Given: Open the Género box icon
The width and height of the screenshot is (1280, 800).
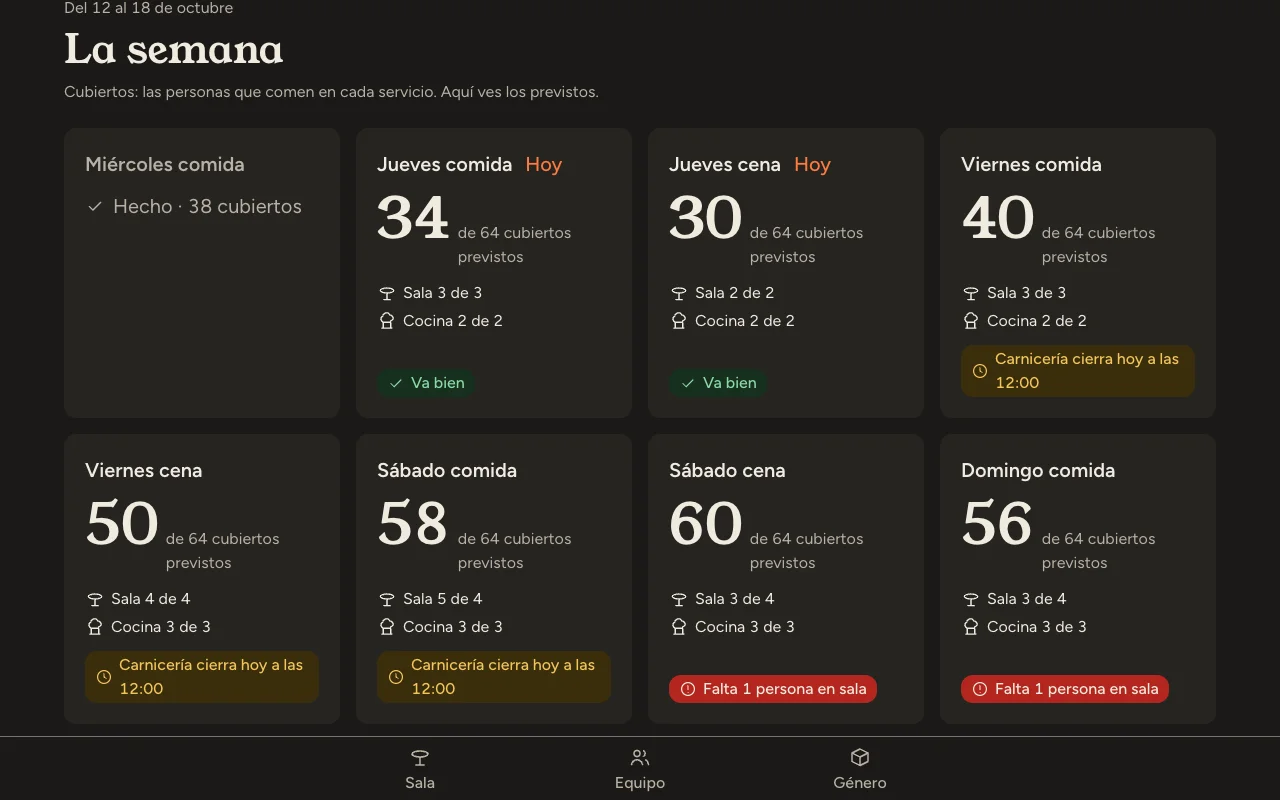Looking at the screenshot, I should point(860,758).
